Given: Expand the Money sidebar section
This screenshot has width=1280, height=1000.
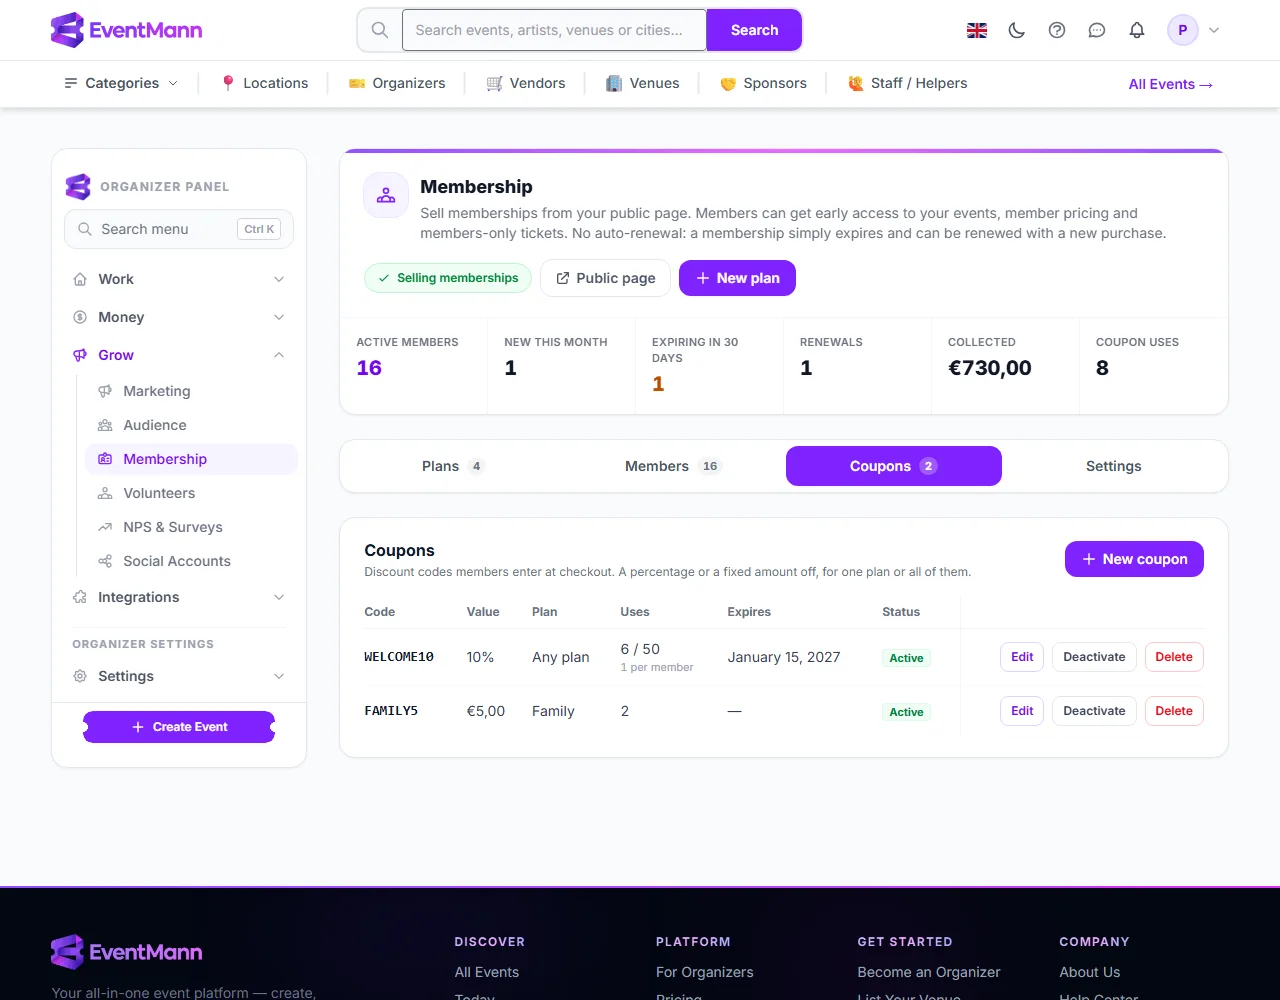Looking at the screenshot, I should pos(179,317).
